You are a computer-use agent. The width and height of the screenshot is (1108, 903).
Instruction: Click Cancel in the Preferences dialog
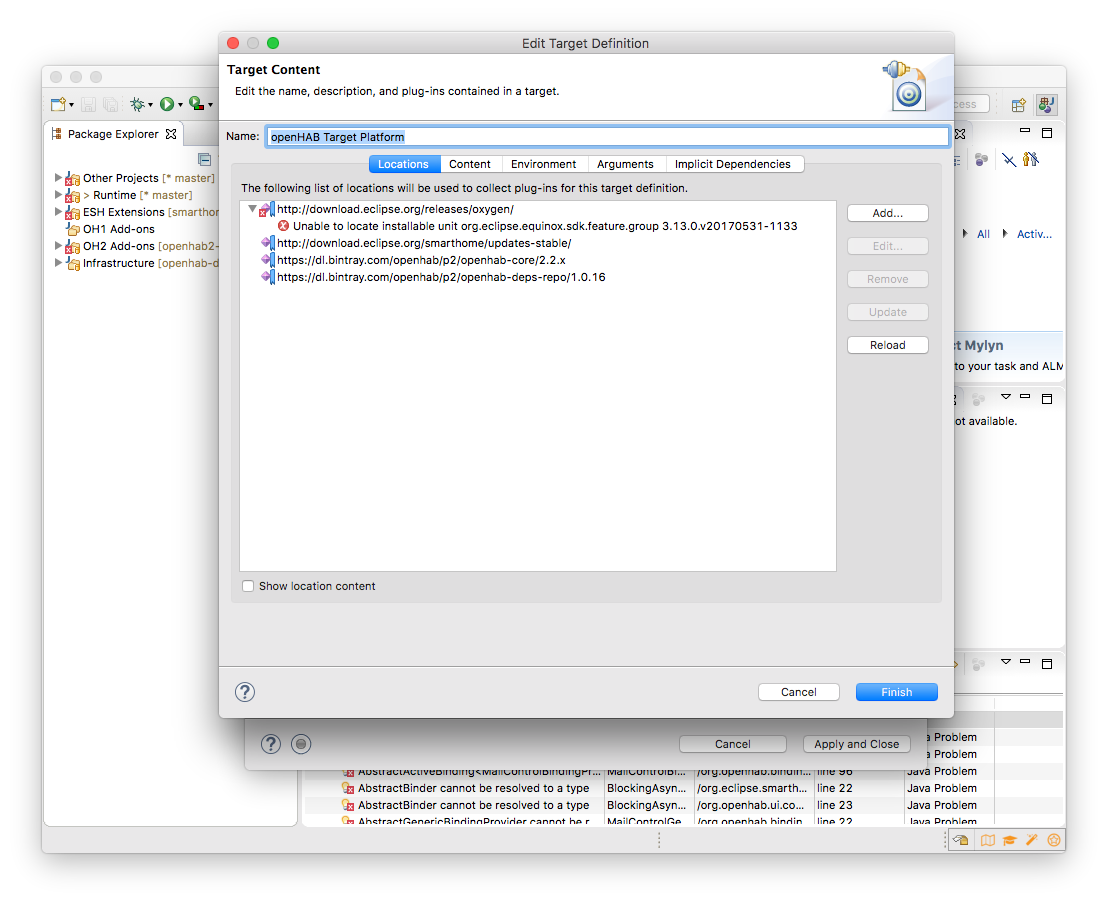(x=733, y=744)
